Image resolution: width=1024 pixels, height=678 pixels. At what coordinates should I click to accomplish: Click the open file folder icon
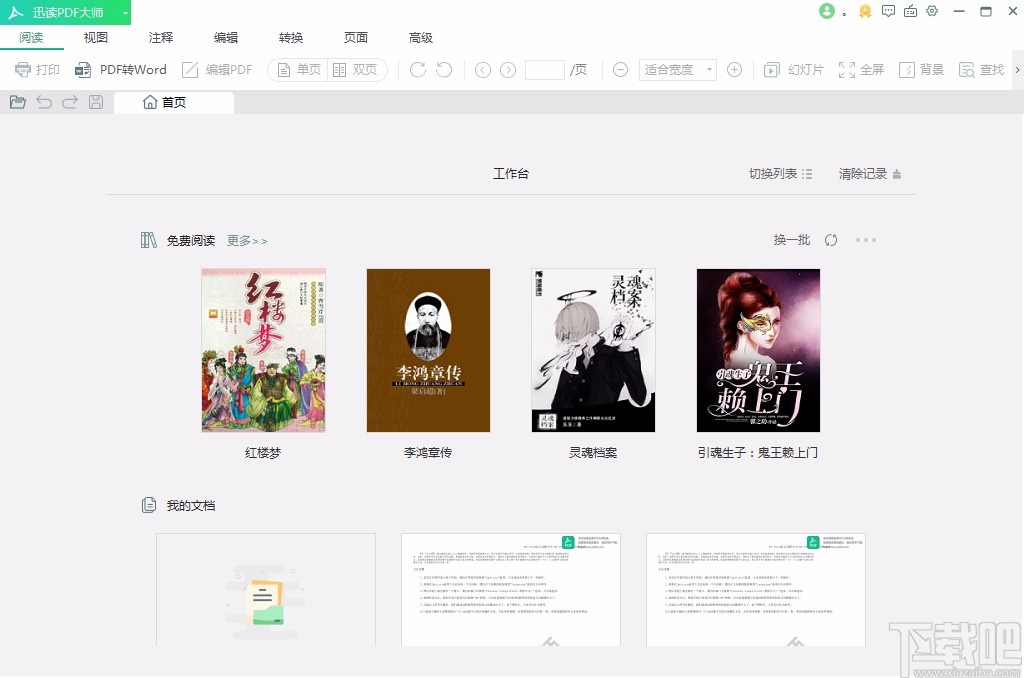[18, 102]
